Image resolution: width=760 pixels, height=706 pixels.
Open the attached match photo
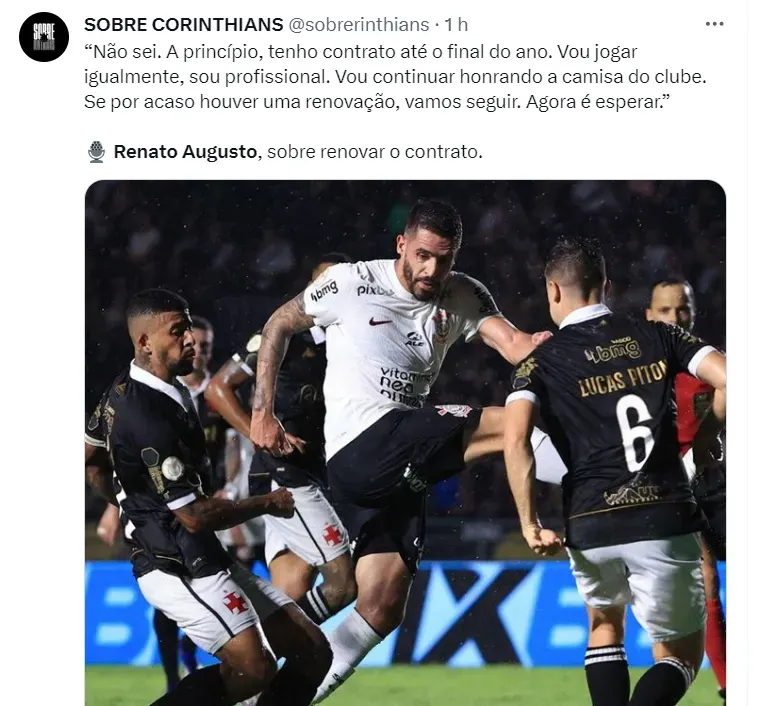tap(405, 443)
